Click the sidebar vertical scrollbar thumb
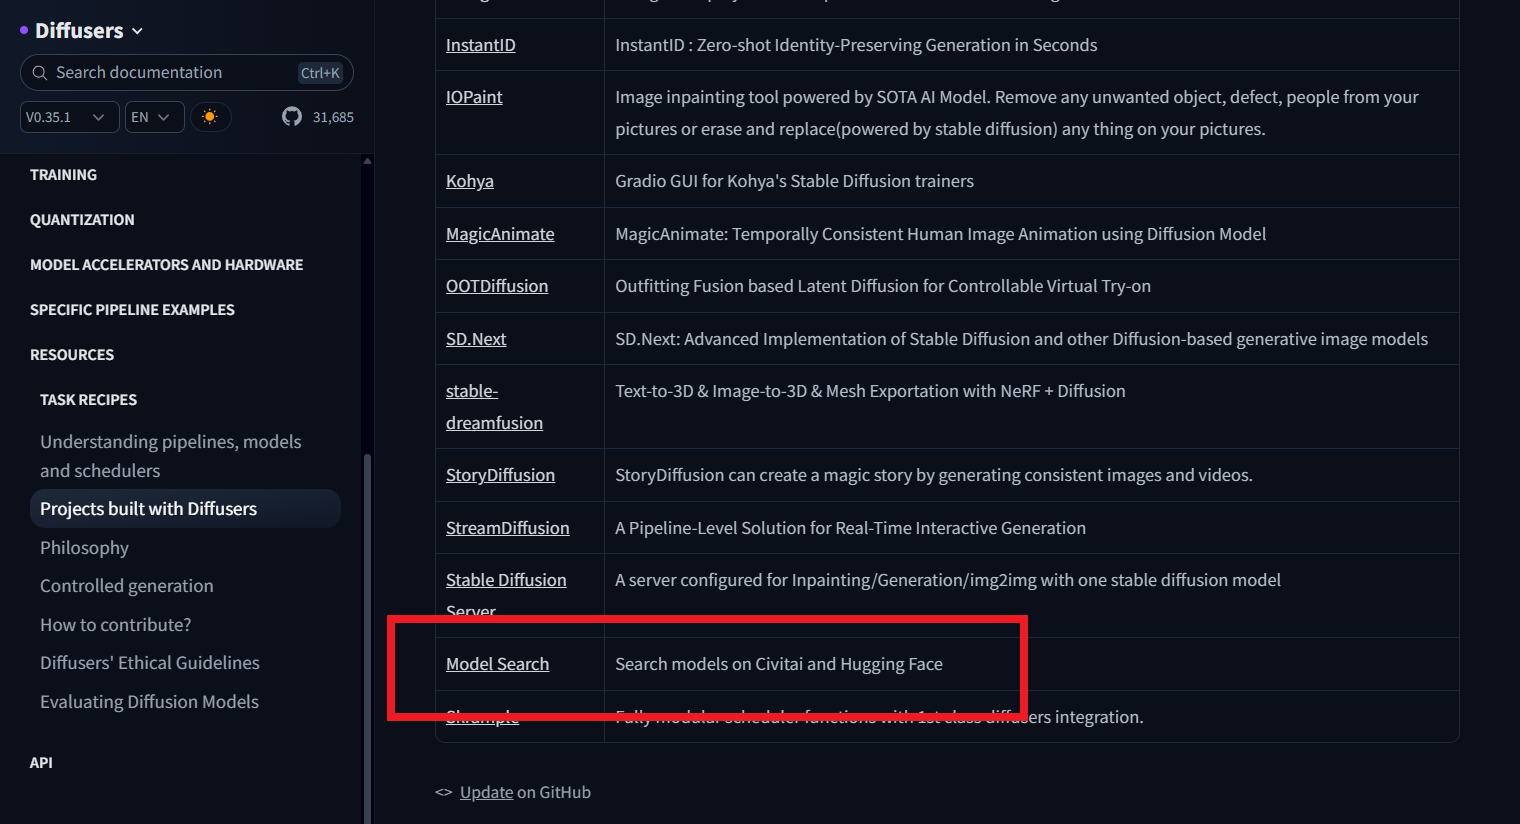Image resolution: width=1520 pixels, height=824 pixels. (x=367, y=638)
